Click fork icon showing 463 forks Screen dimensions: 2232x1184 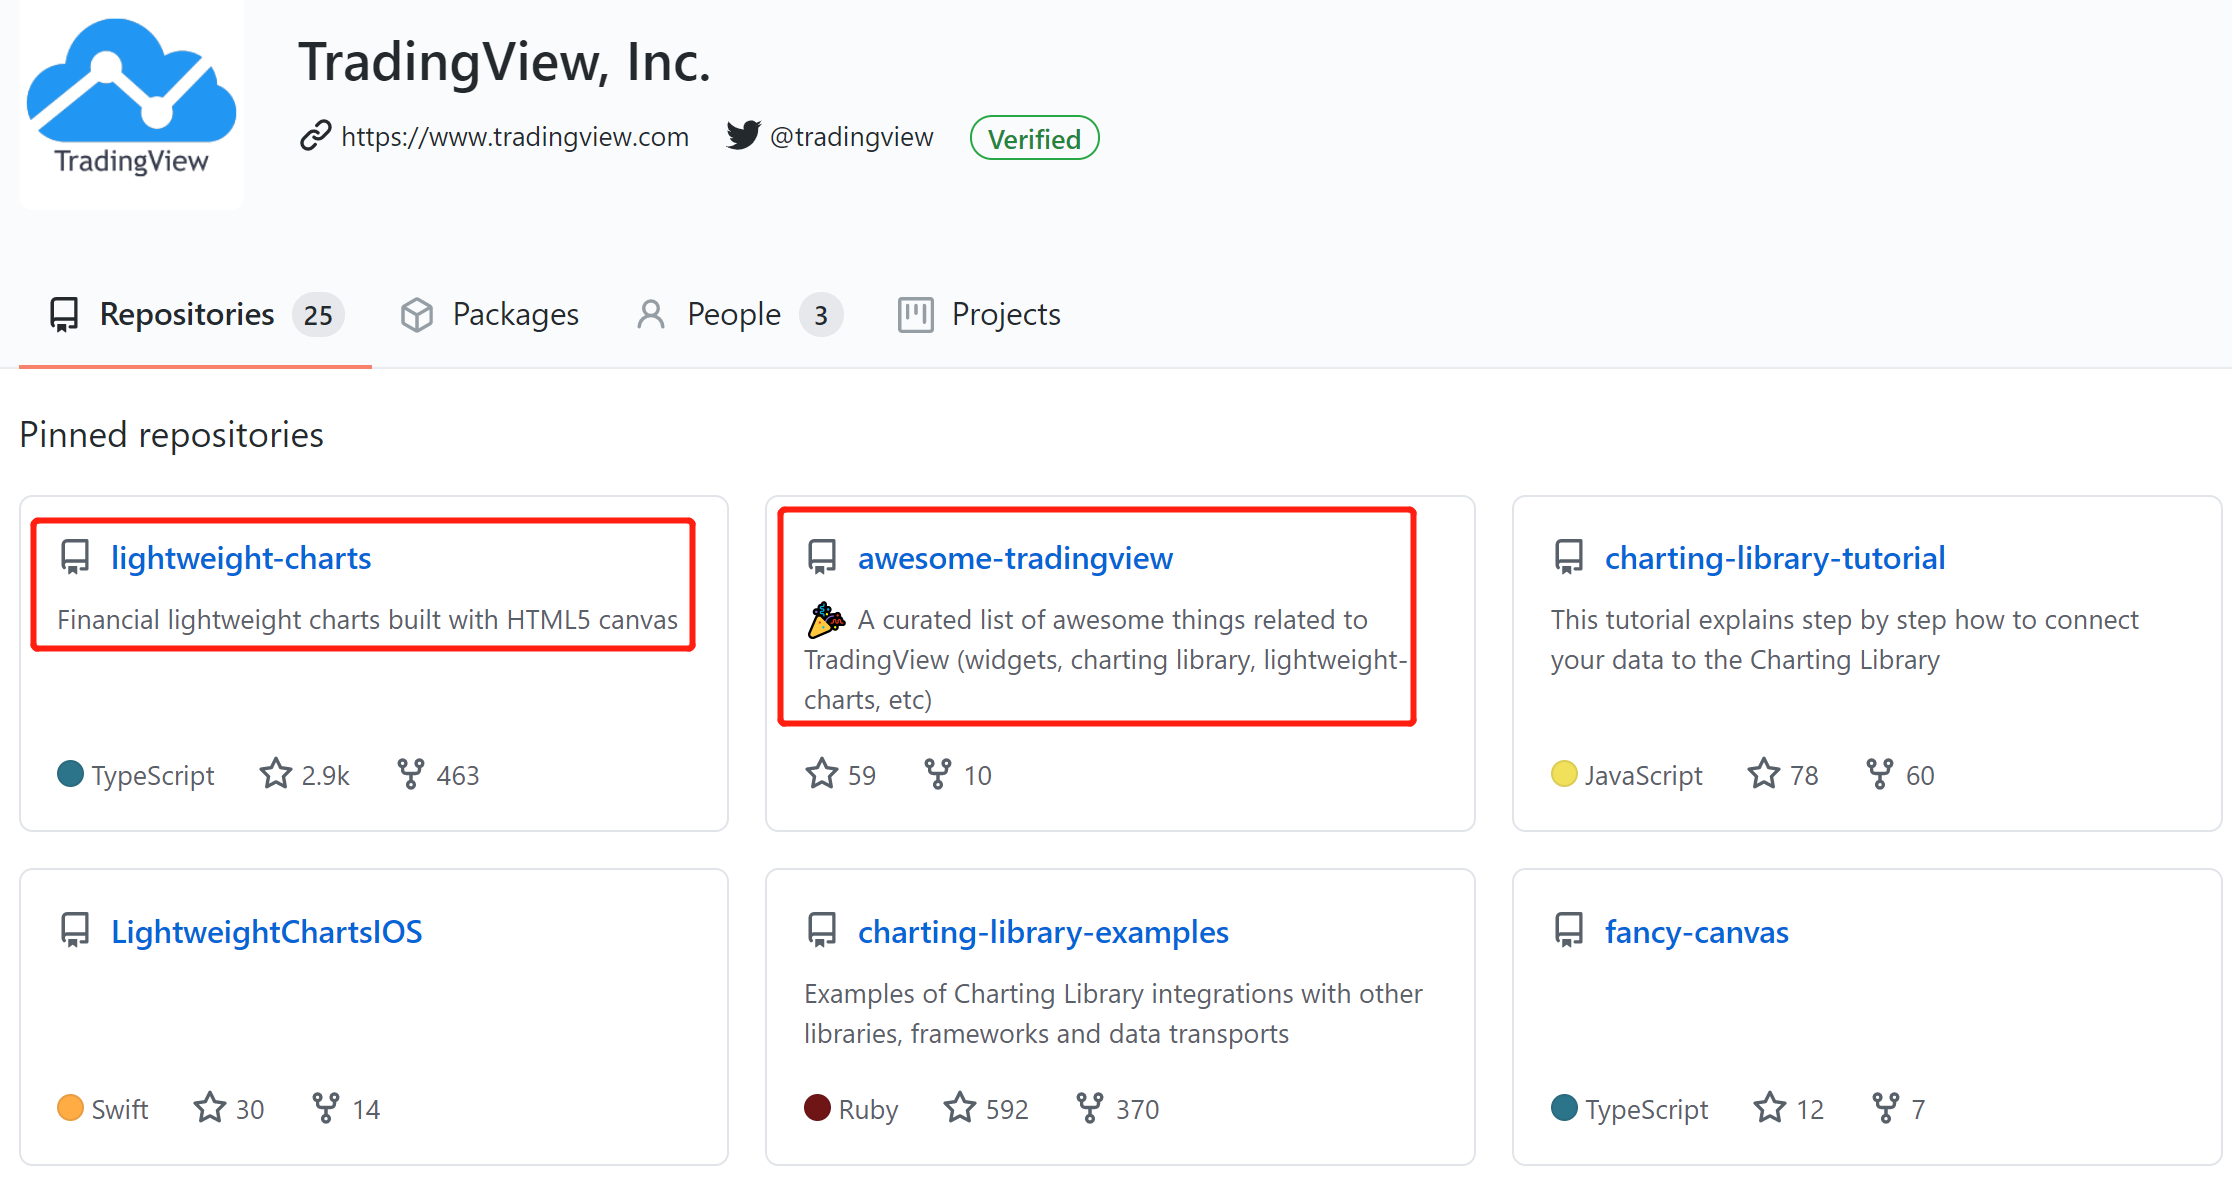(x=410, y=774)
